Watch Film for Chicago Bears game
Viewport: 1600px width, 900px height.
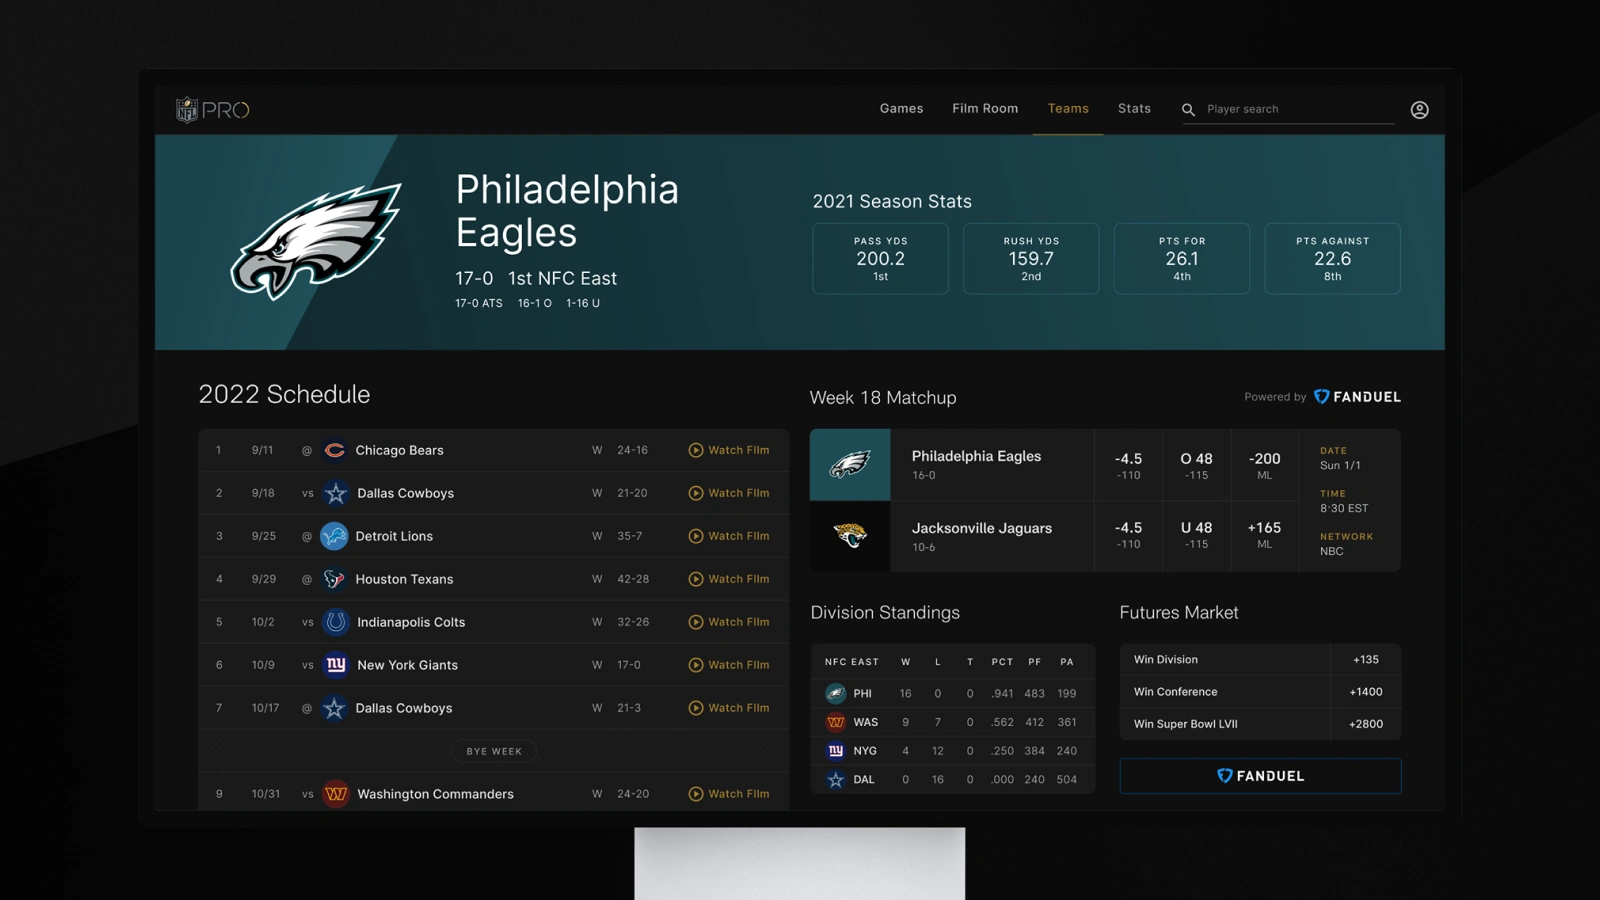pos(729,450)
